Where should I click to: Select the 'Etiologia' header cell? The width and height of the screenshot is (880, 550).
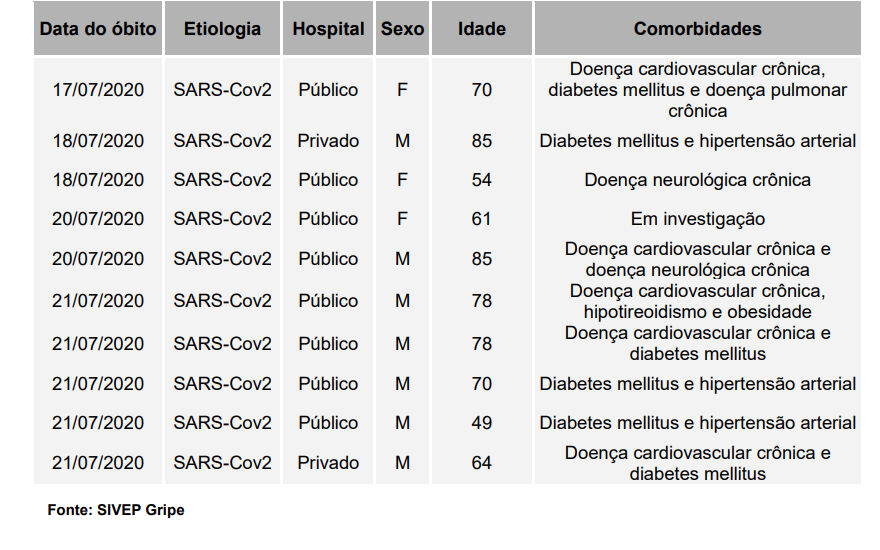222,29
